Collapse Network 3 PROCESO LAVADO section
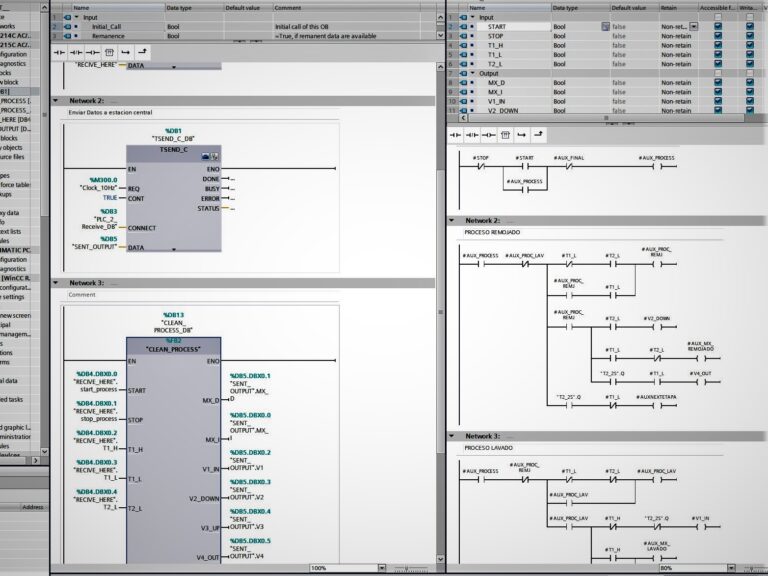Screen dimensions: 768x576 coord(452,436)
